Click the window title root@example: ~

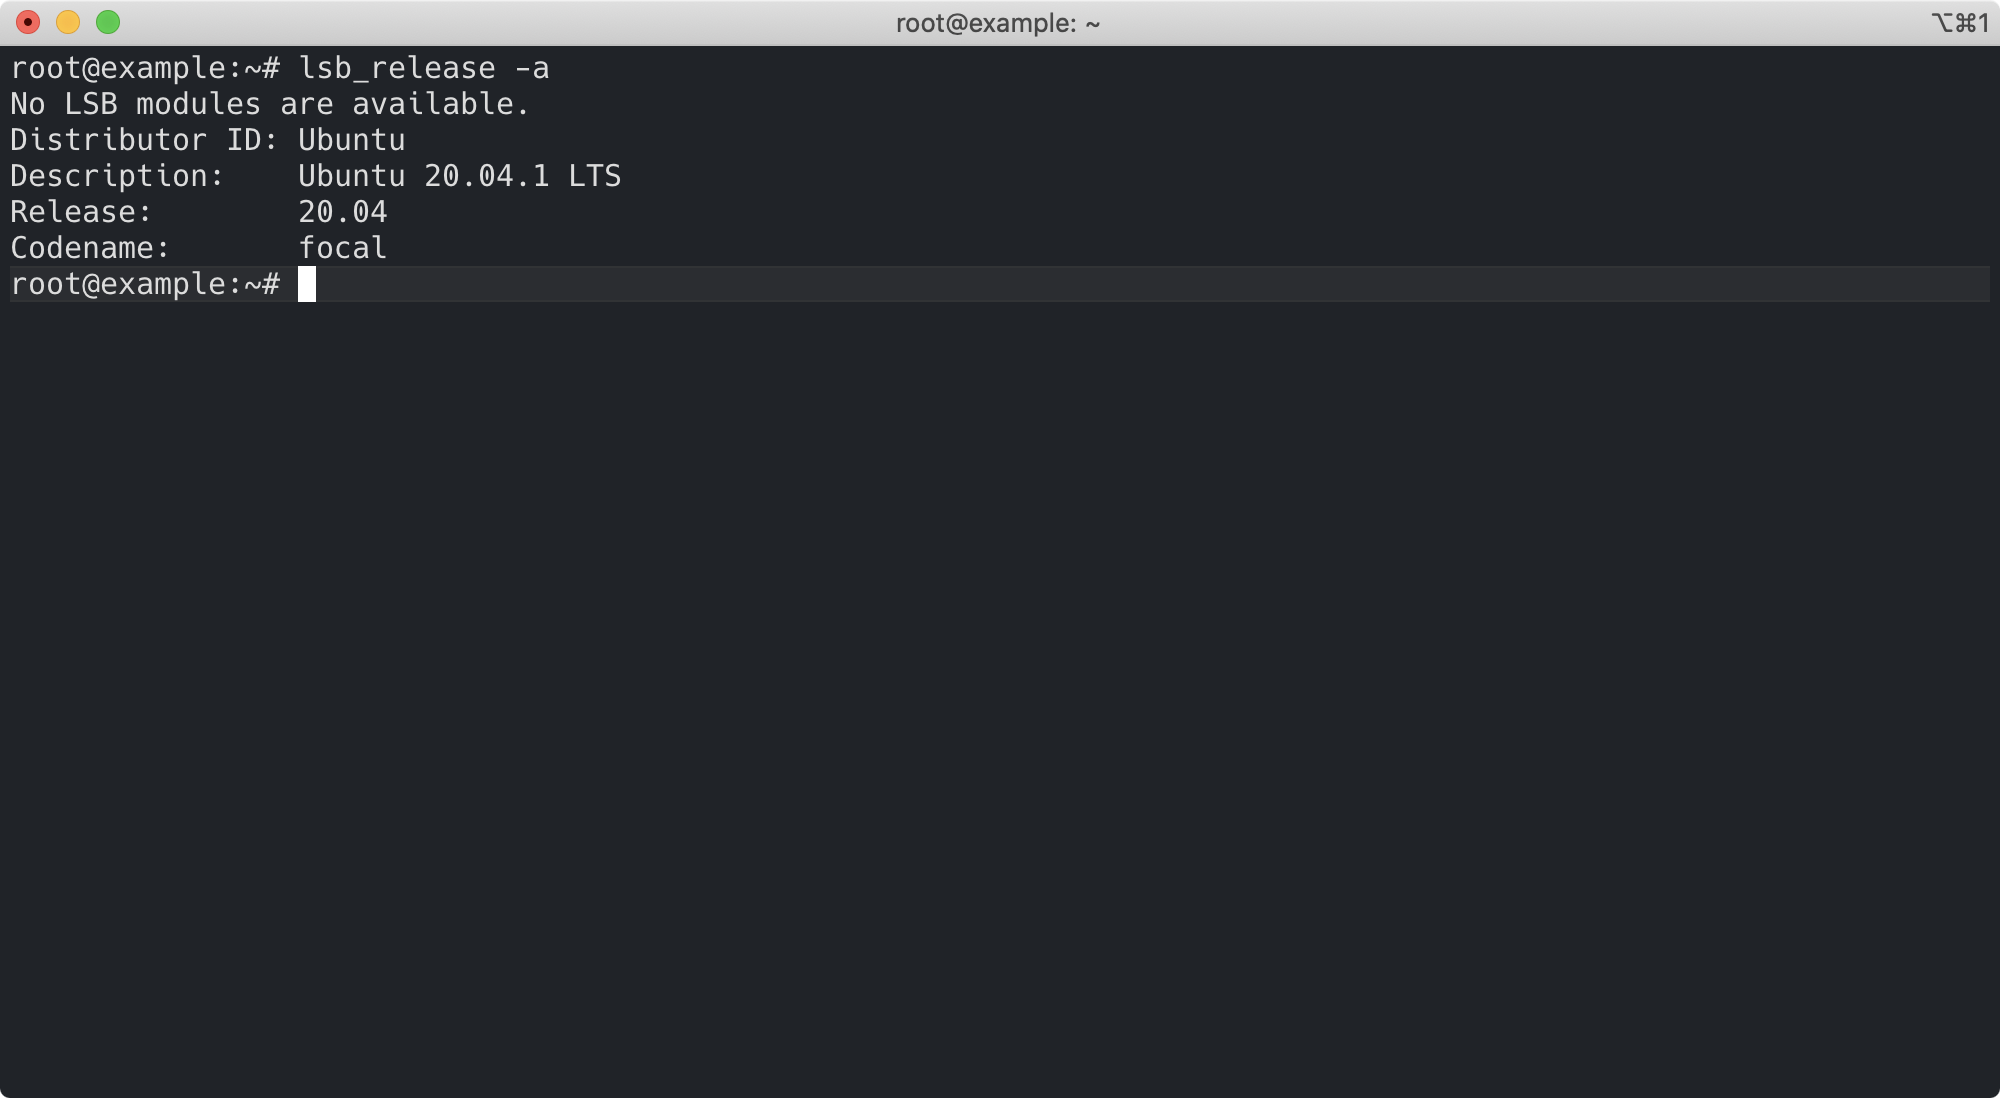point(997,23)
